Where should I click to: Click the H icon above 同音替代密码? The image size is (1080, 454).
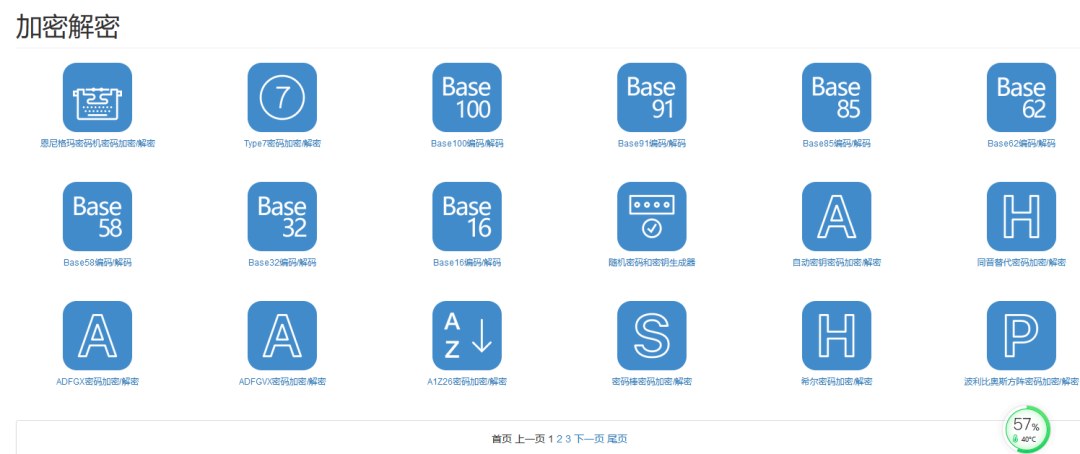(x=1021, y=216)
